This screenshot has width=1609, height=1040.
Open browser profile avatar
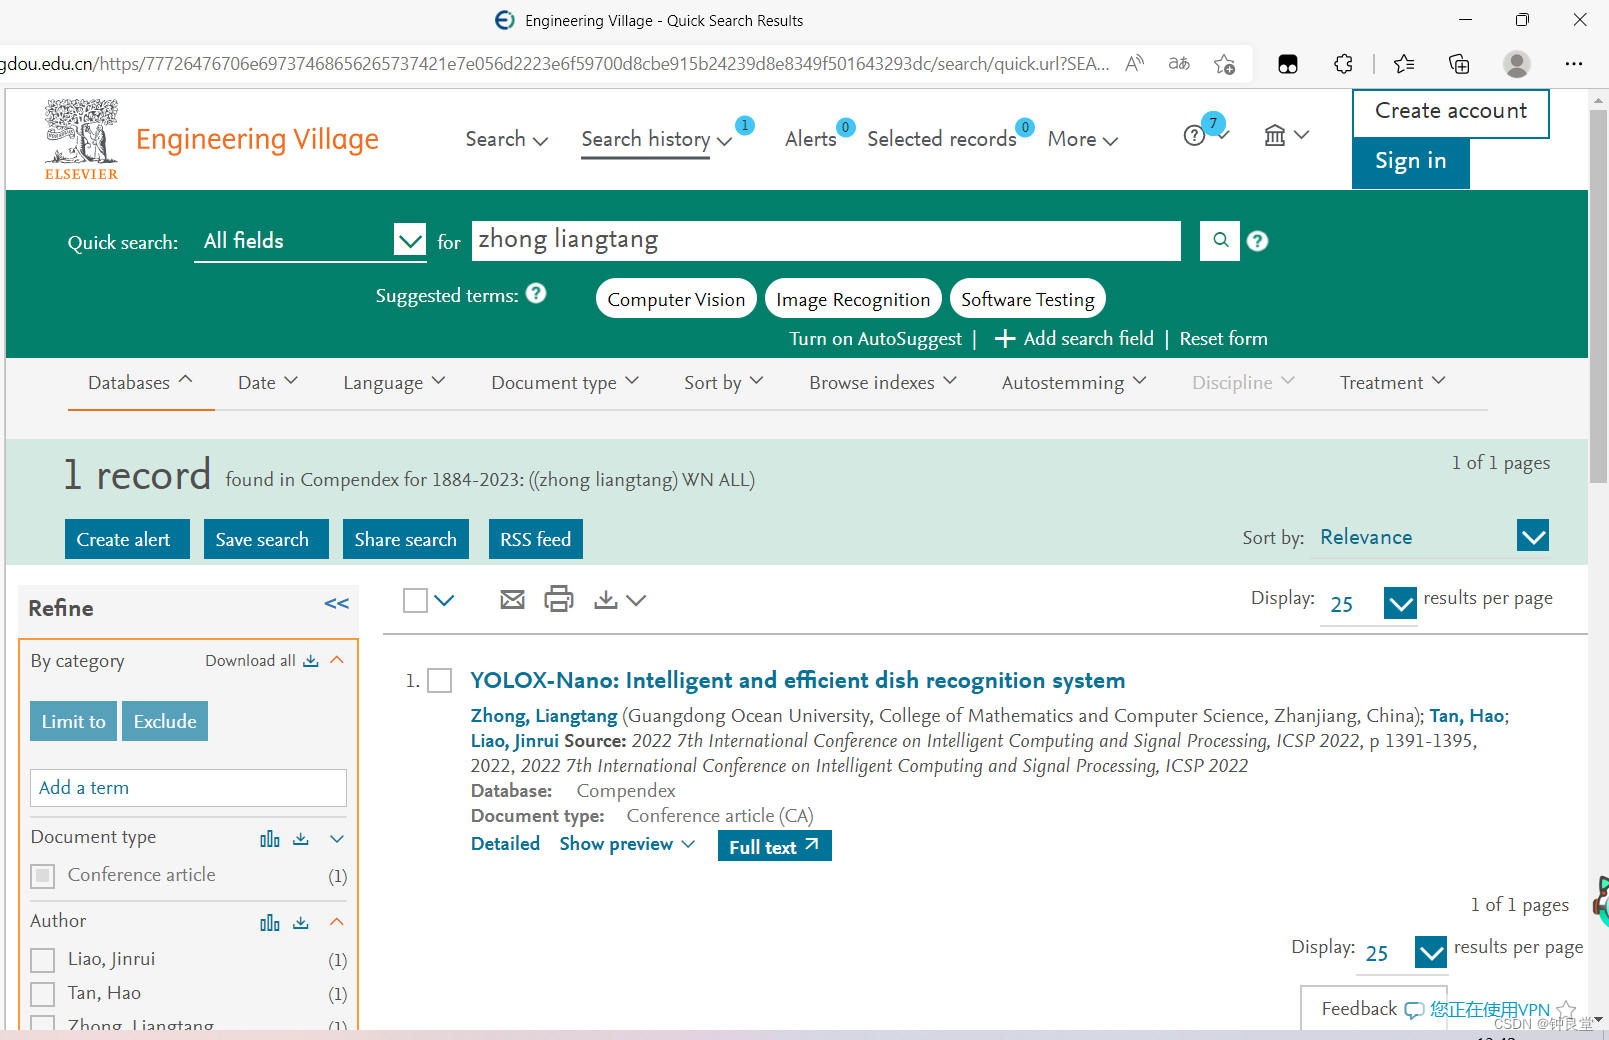tap(1517, 64)
